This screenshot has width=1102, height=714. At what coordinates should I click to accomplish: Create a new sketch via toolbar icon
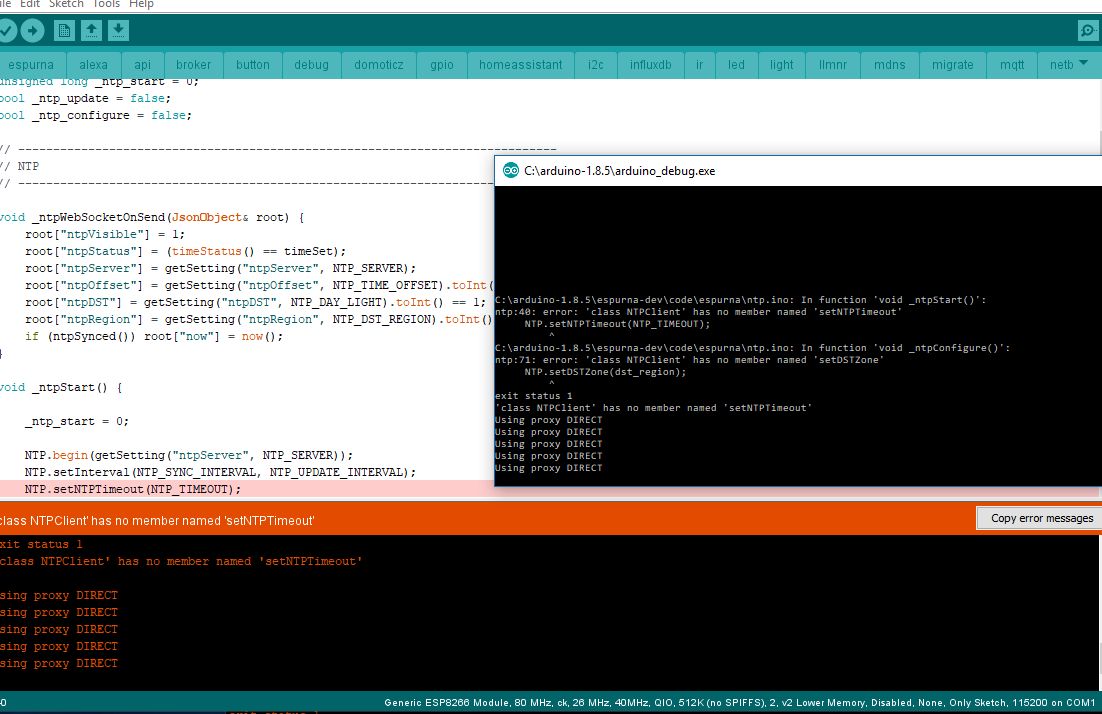(62, 30)
